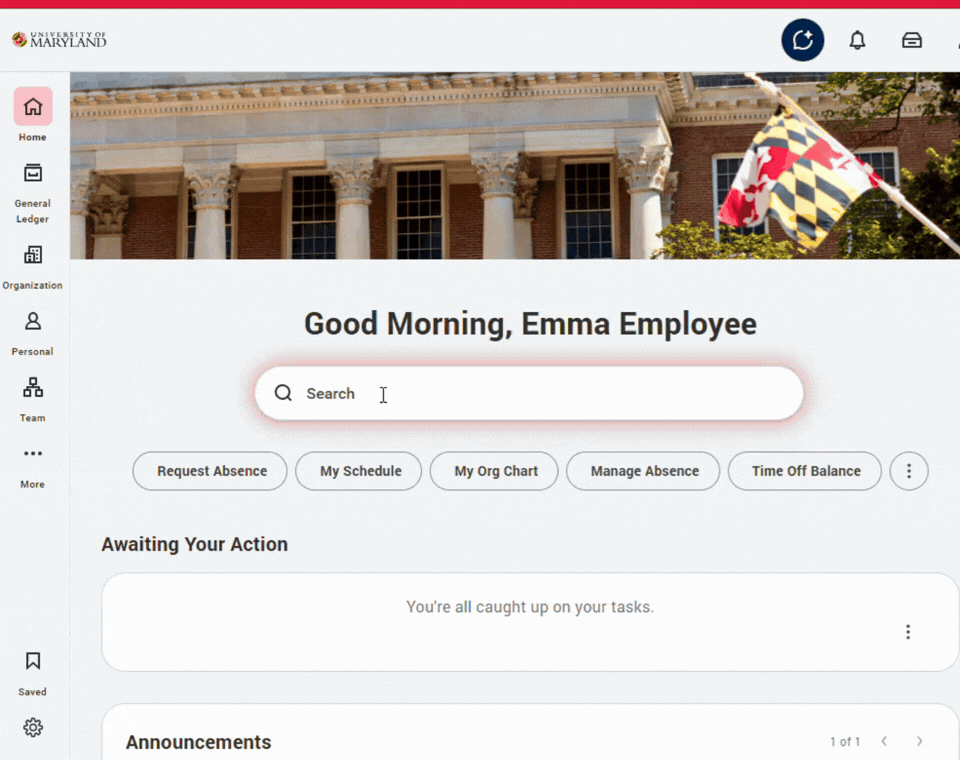The height and width of the screenshot is (760, 960).
Task: Show more shortcut options menu
Action: (909, 471)
